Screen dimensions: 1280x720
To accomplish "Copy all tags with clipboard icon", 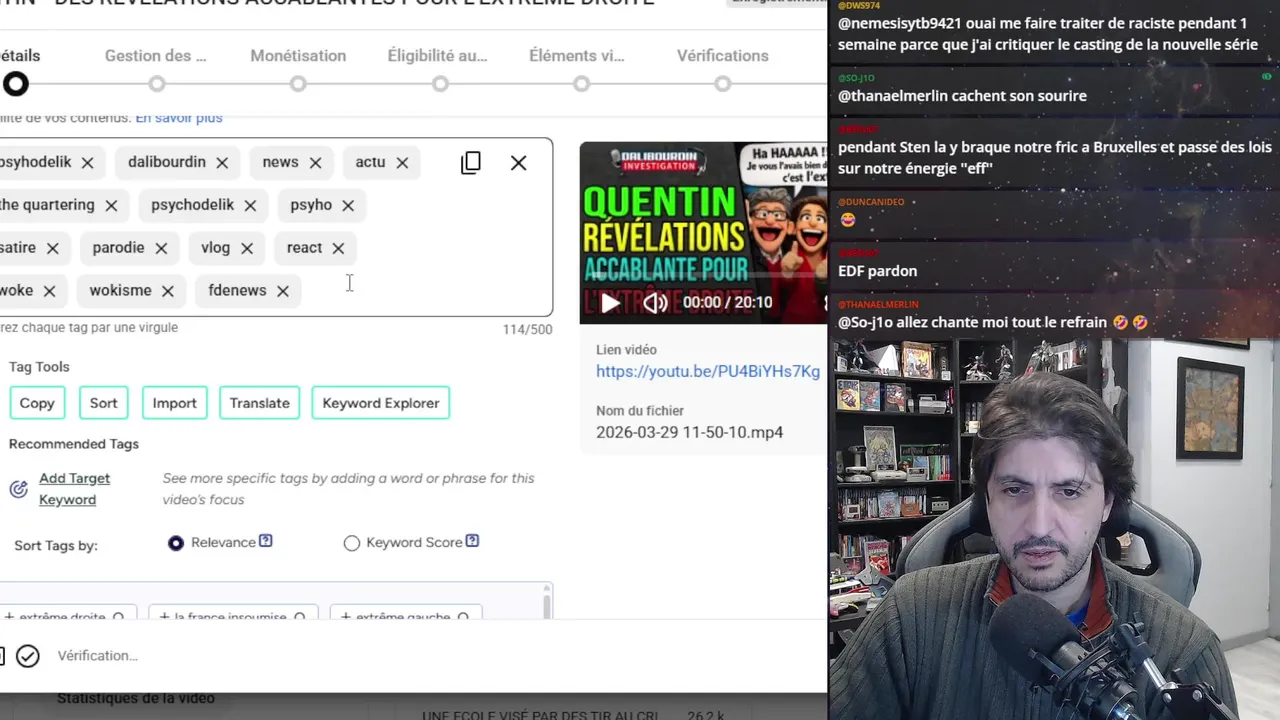I will pyautogui.click(x=471, y=163).
